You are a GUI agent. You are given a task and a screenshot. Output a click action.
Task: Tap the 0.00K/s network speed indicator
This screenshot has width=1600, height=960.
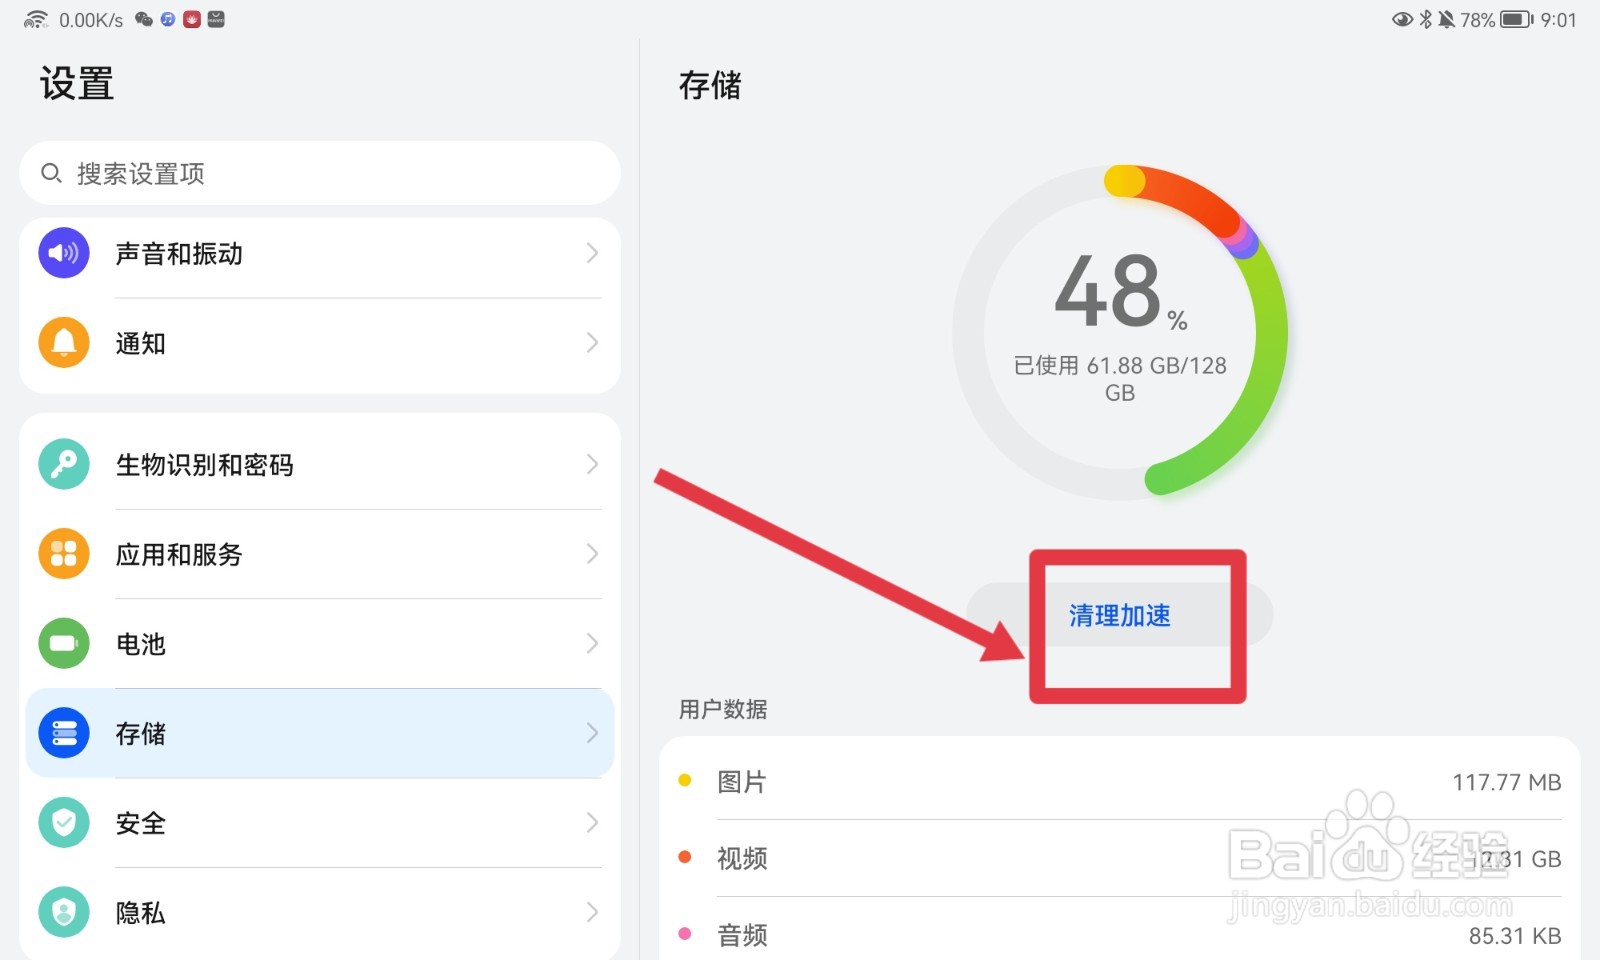[x=91, y=19]
